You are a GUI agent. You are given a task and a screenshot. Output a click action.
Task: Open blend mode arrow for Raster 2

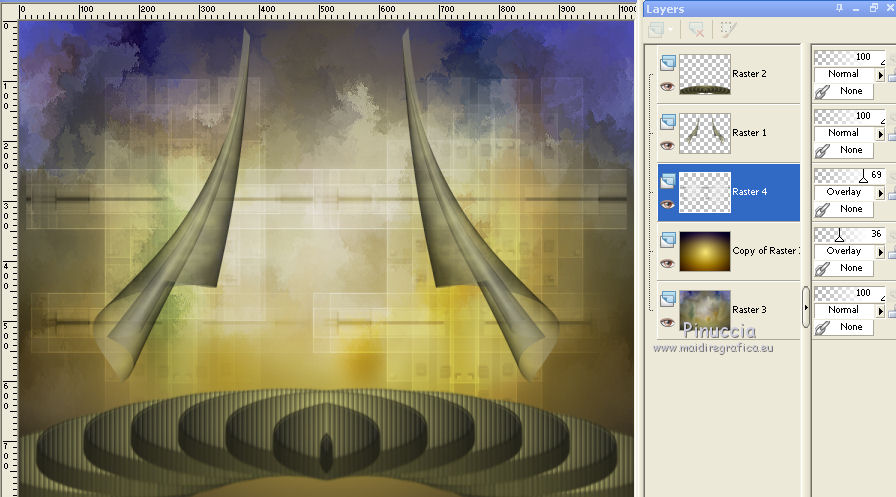click(x=880, y=75)
